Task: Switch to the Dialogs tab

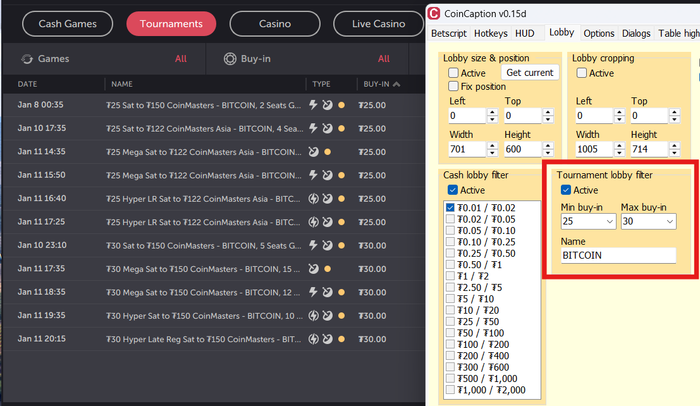Action: point(636,33)
